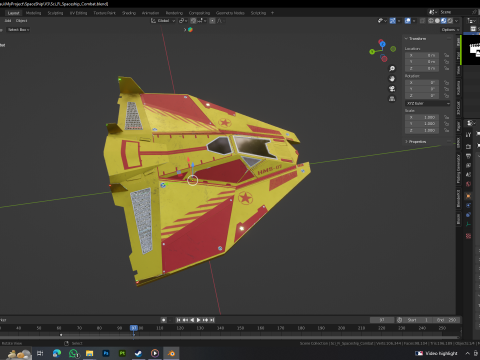The width and height of the screenshot is (480, 360).
Task: Switch perspective/orthographic grid icon
Action: pyautogui.click(x=392, y=99)
